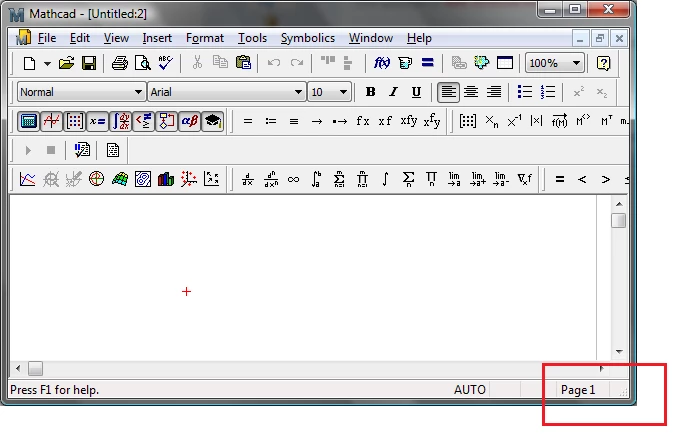Open the Boolean toolbar from Math palette
This screenshot has width=690, height=446.
point(143,121)
